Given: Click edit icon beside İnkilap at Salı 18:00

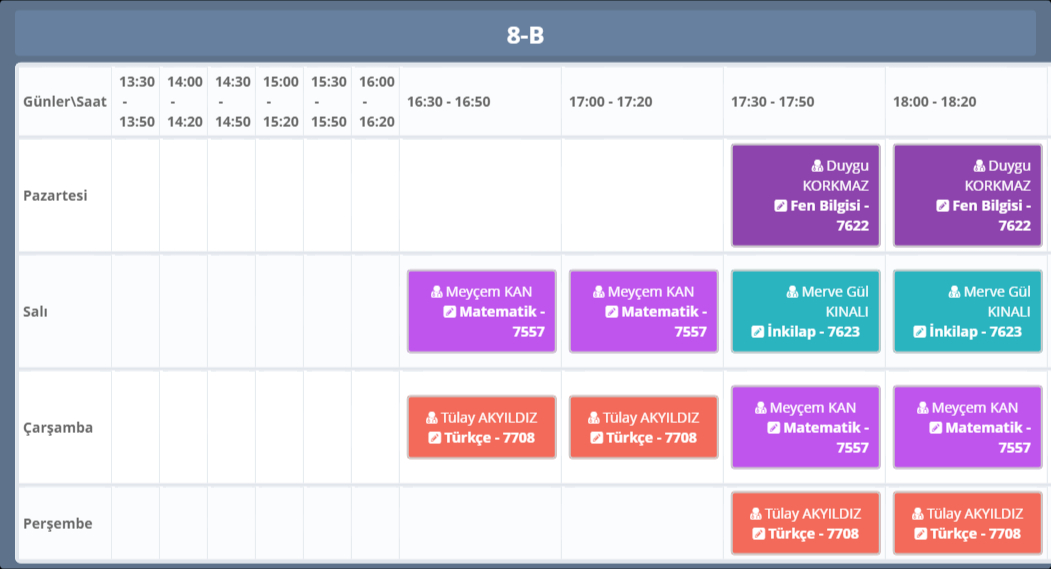Looking at the screenshot, I should pos(919,332).
